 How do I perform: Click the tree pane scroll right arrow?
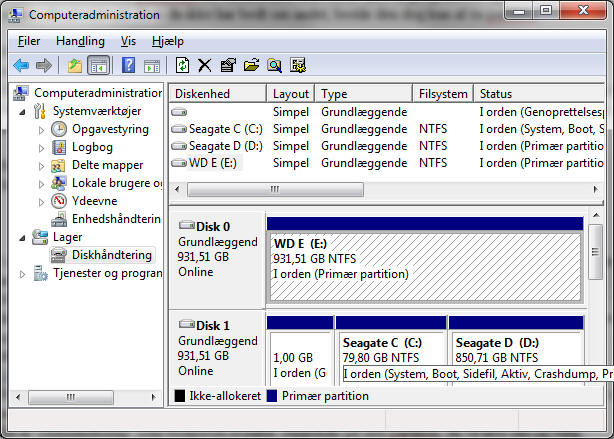coord(153,397)
